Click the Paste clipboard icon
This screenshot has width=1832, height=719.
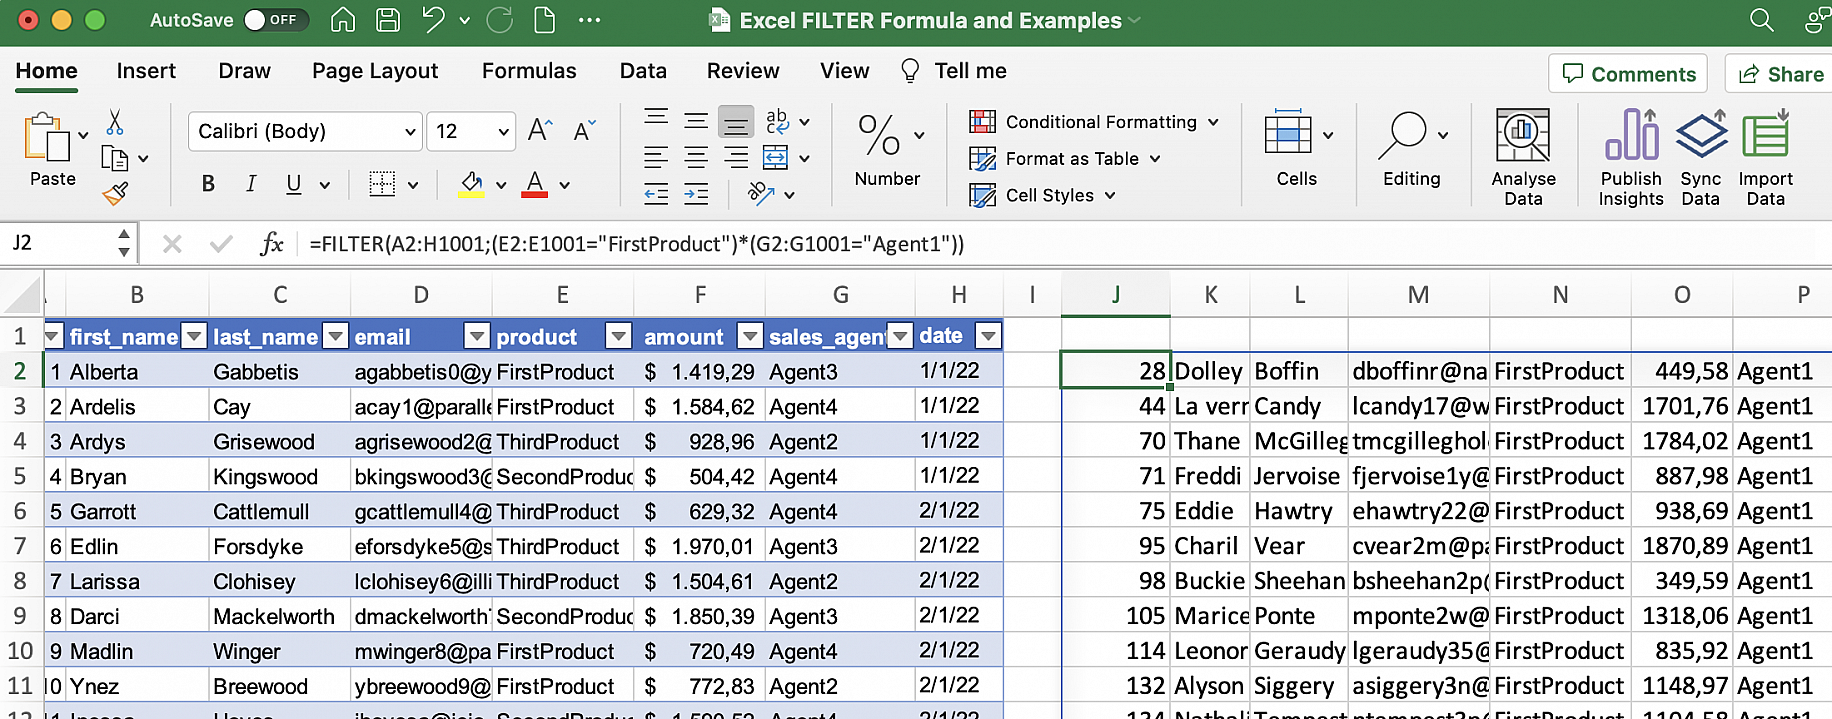click(x=46, y=137)
